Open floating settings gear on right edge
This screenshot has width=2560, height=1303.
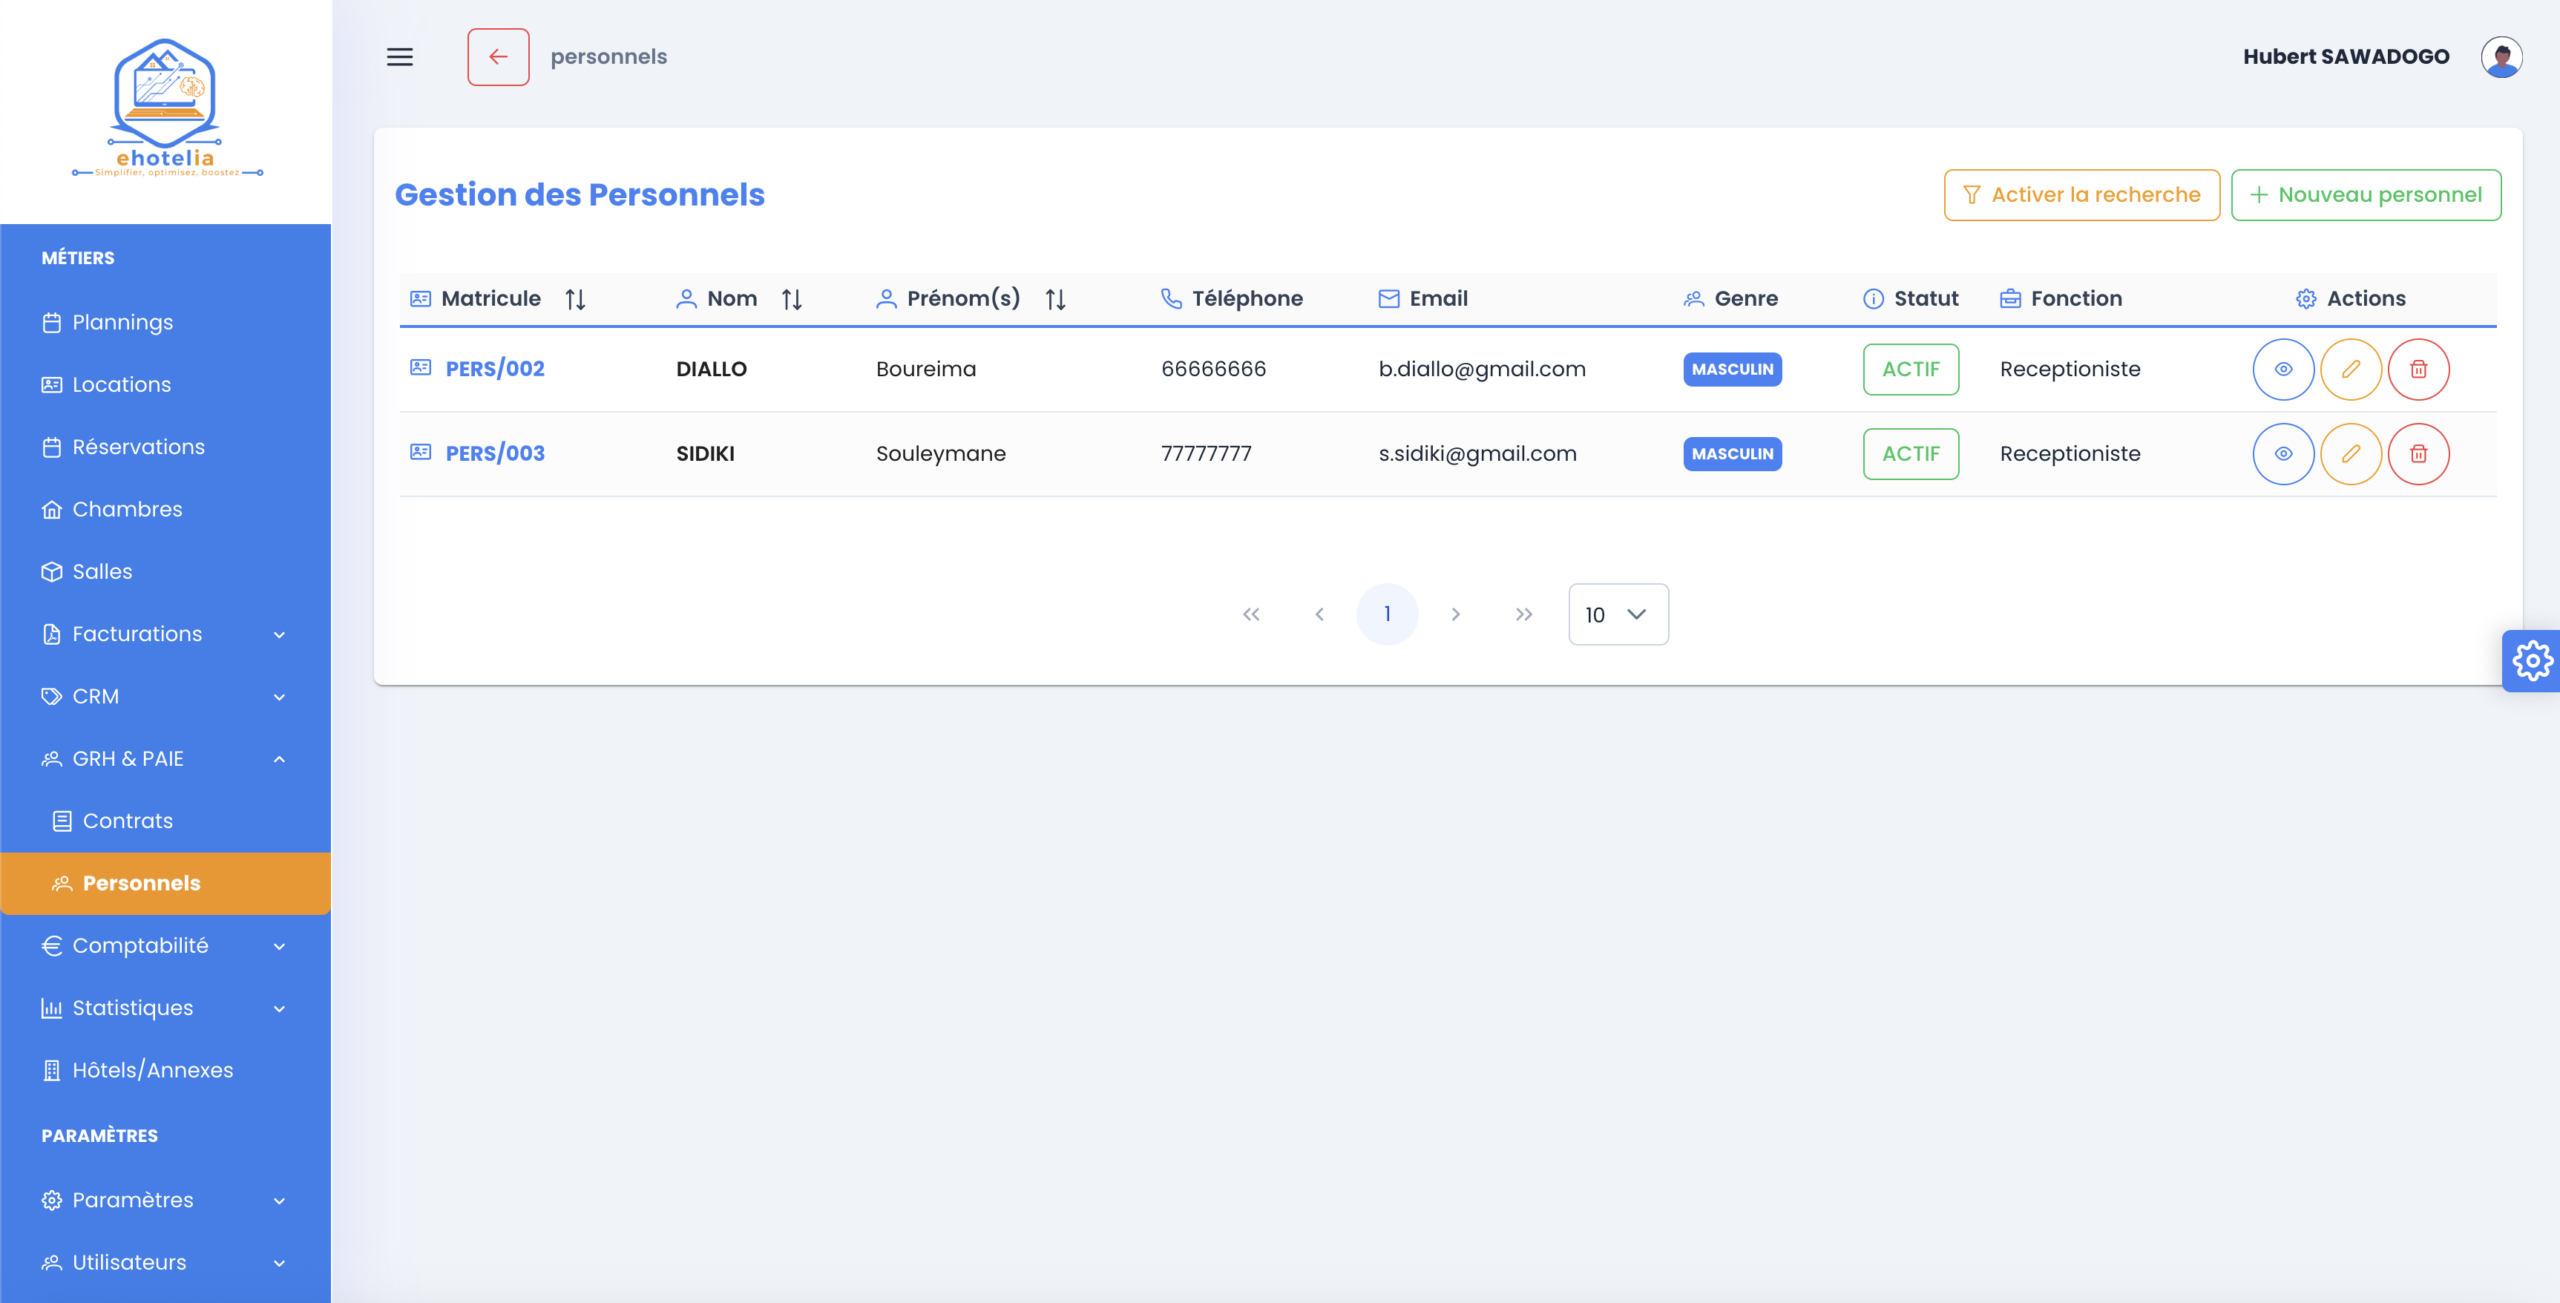tap(2532, 661)
